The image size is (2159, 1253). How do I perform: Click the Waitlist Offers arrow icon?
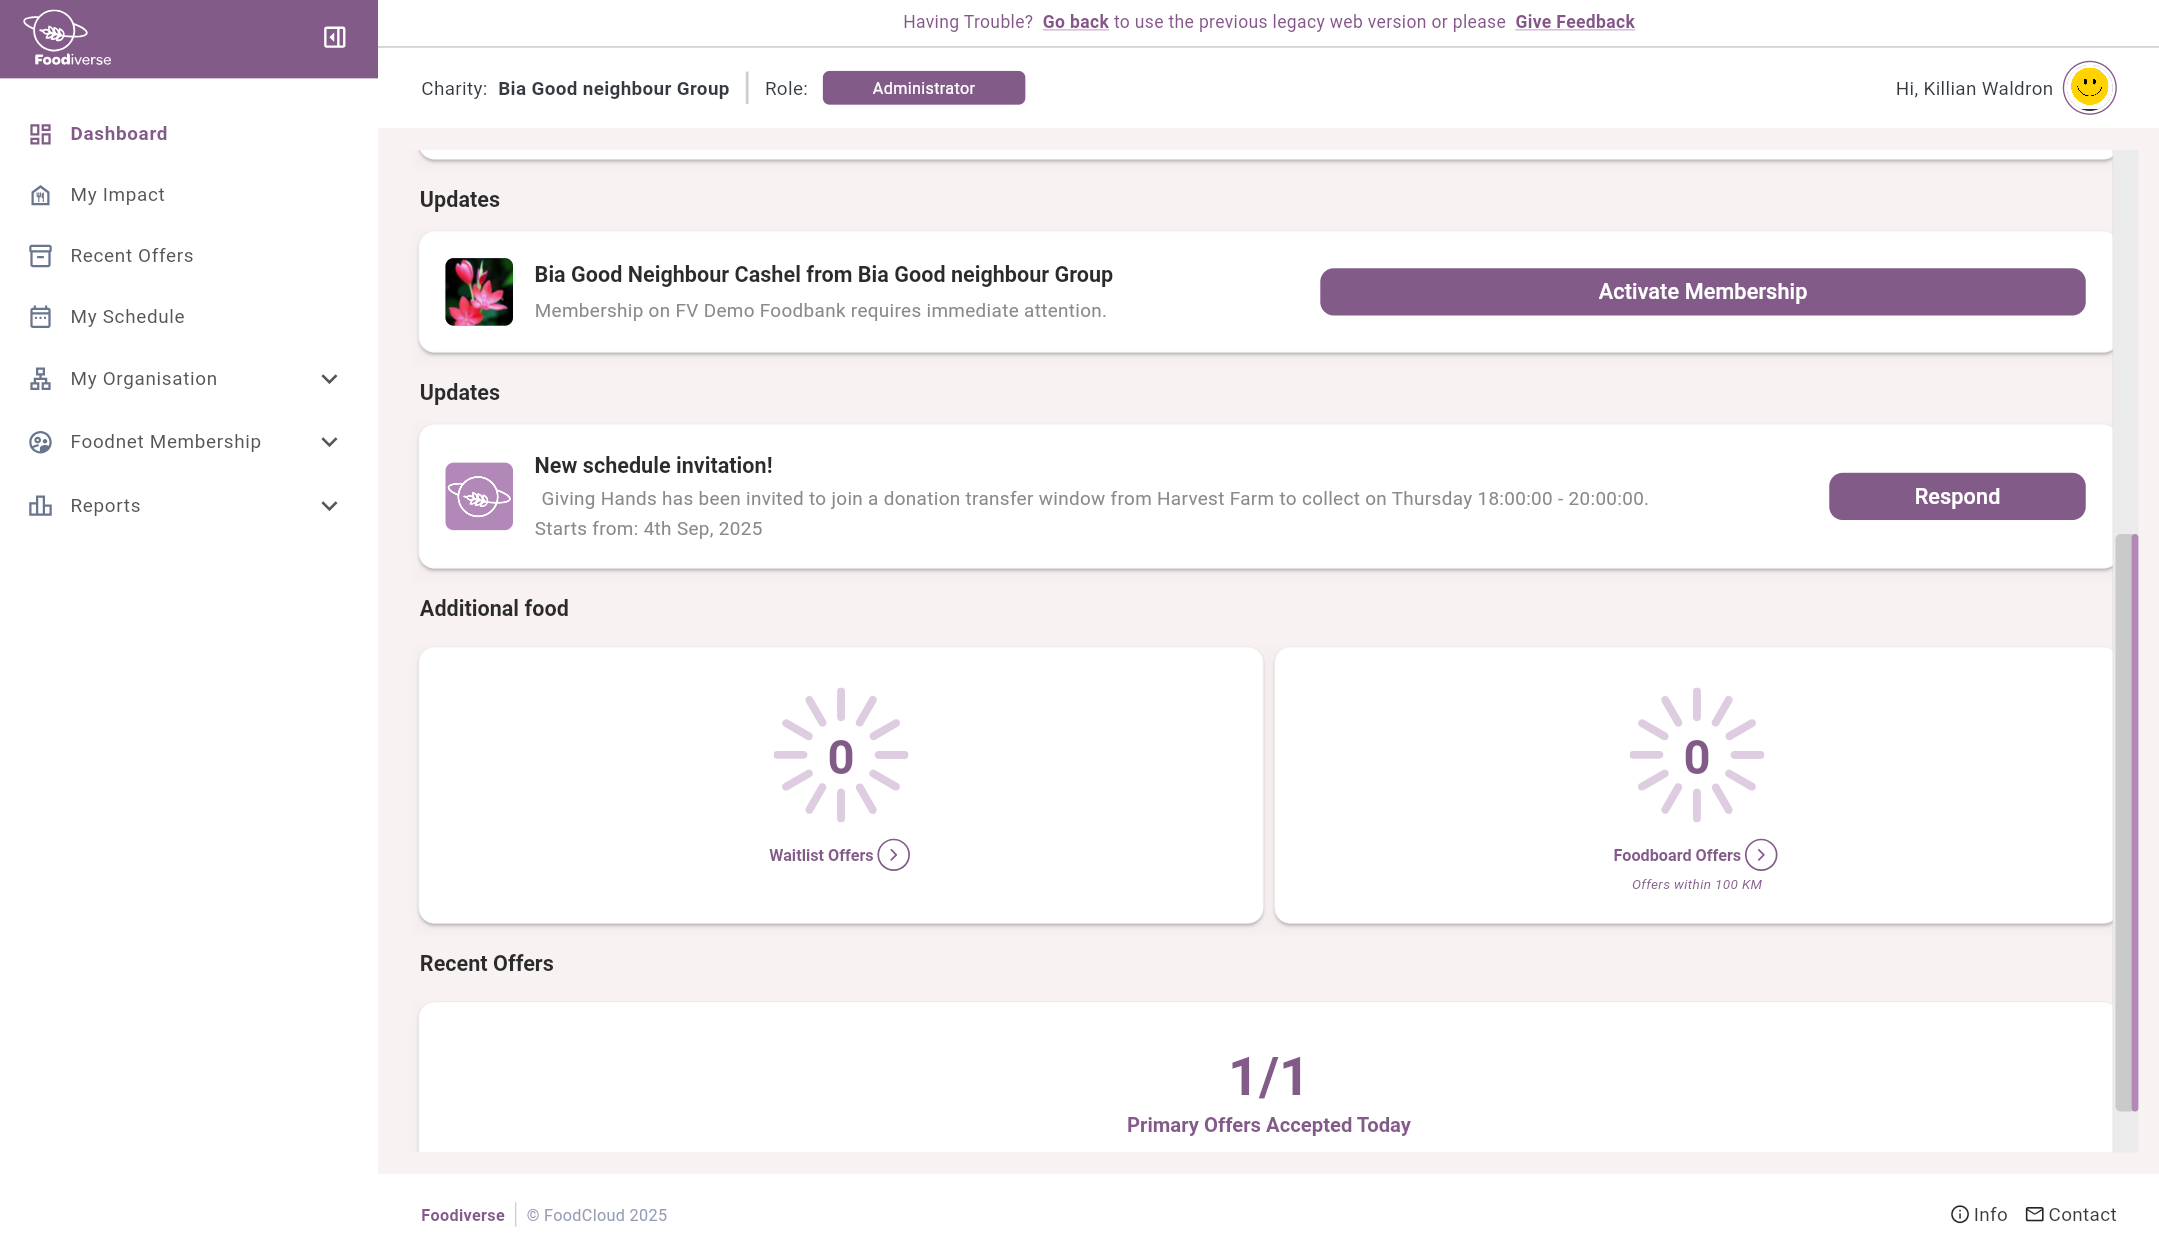pos(893,855)
